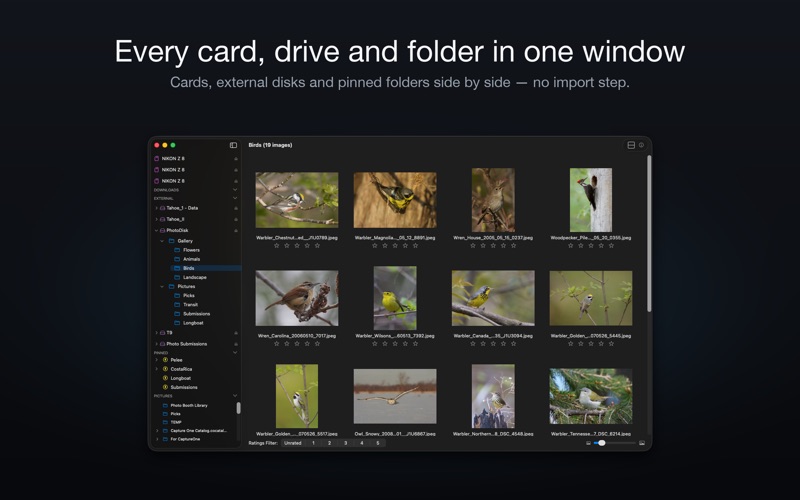Select the Birds folder in Gallery

[x=206, y=268]
